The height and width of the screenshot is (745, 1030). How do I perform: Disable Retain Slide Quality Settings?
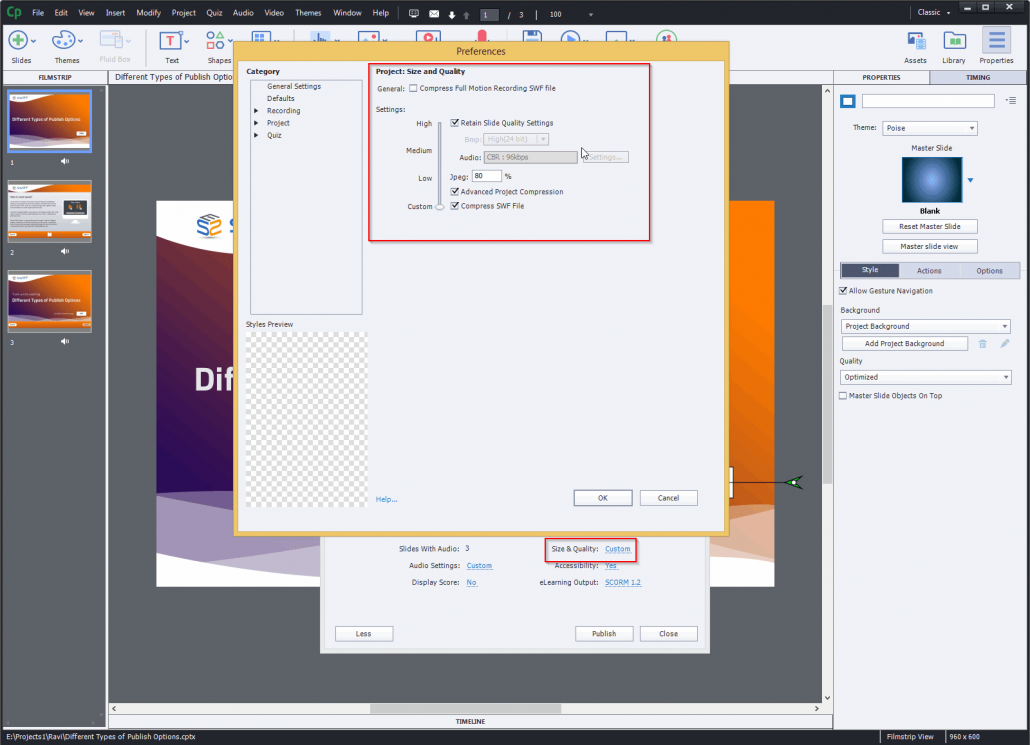[x=455, y=122]
